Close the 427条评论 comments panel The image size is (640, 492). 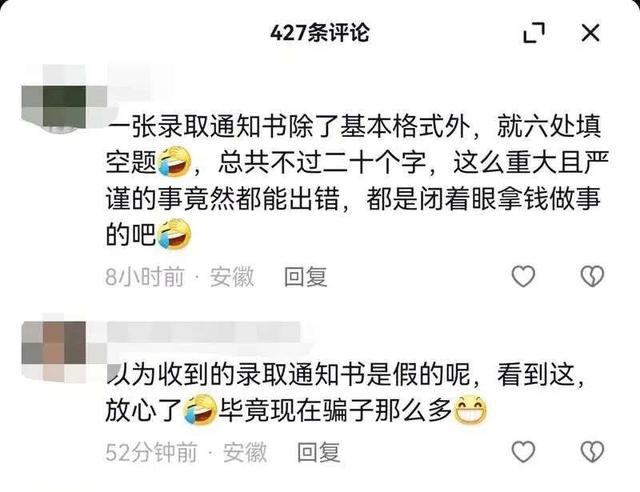(x=590, y=33)
